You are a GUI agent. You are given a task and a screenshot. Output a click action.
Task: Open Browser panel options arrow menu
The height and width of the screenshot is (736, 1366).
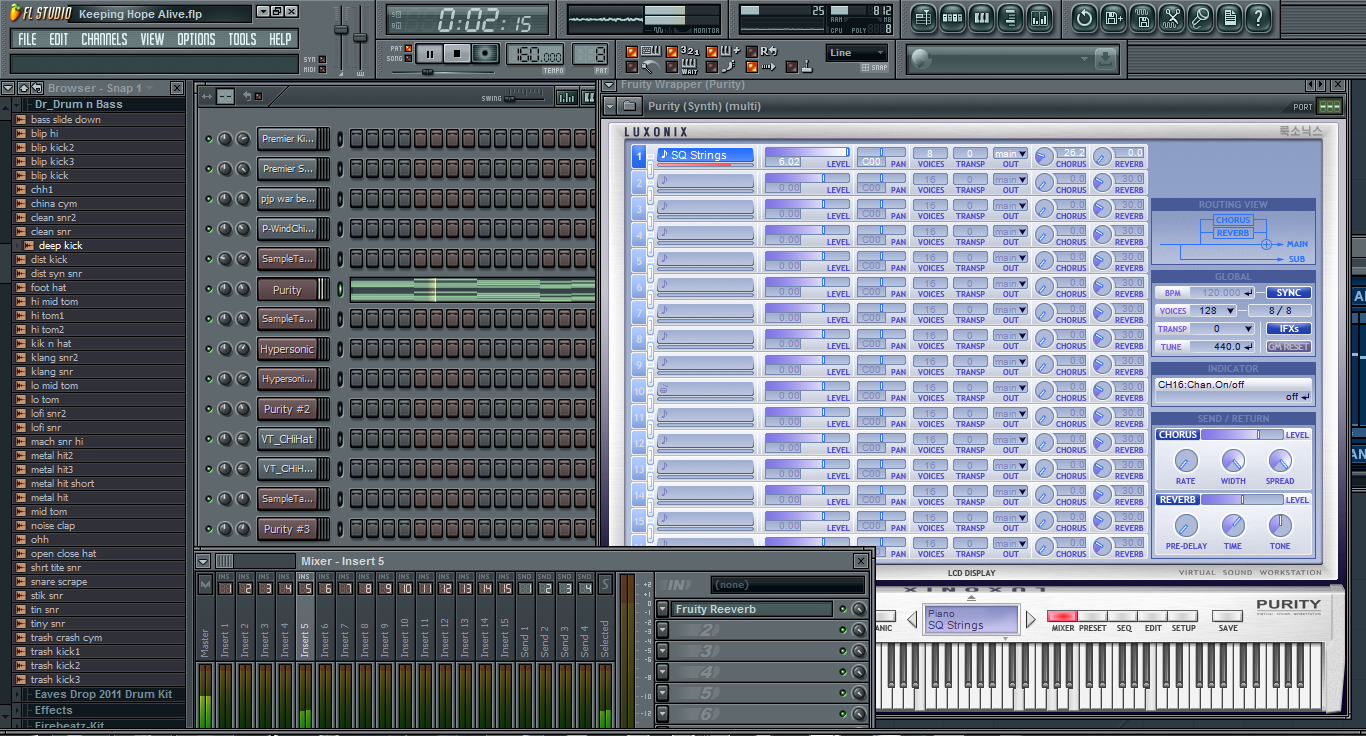(x=8, y=88)
